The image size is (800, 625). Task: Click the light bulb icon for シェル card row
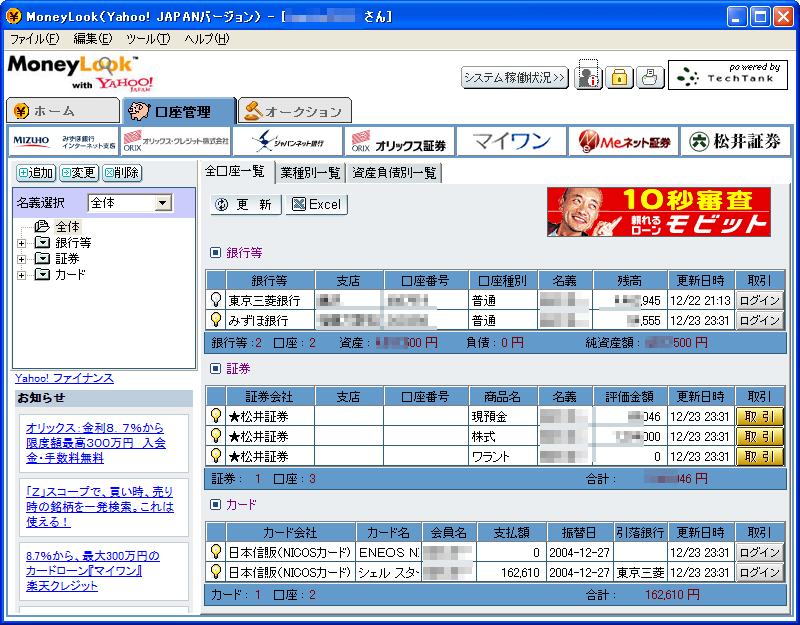(x=216, y=572)
